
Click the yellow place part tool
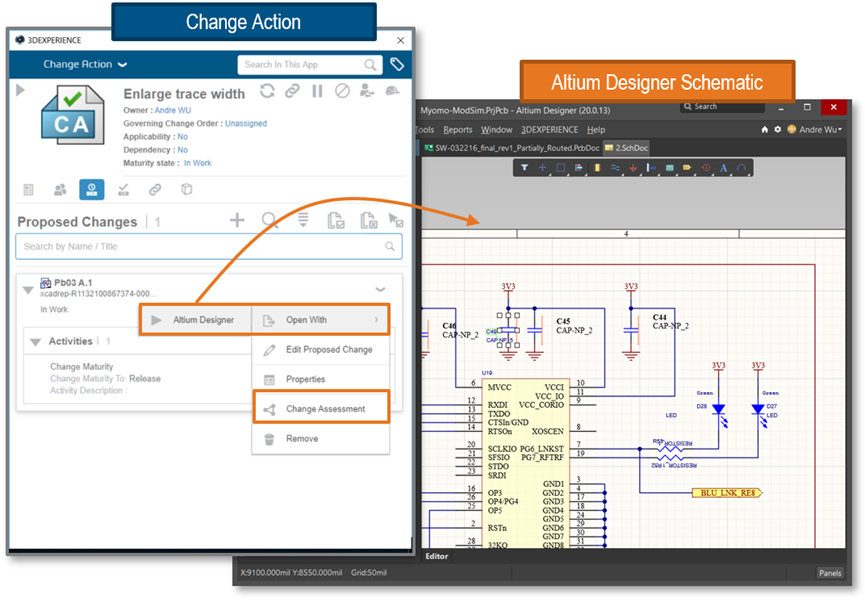597,168
